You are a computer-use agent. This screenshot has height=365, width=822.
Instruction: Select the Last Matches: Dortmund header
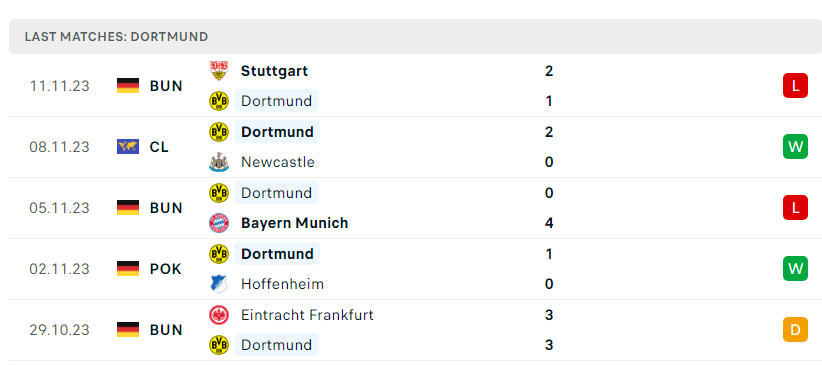coord(415,37)
